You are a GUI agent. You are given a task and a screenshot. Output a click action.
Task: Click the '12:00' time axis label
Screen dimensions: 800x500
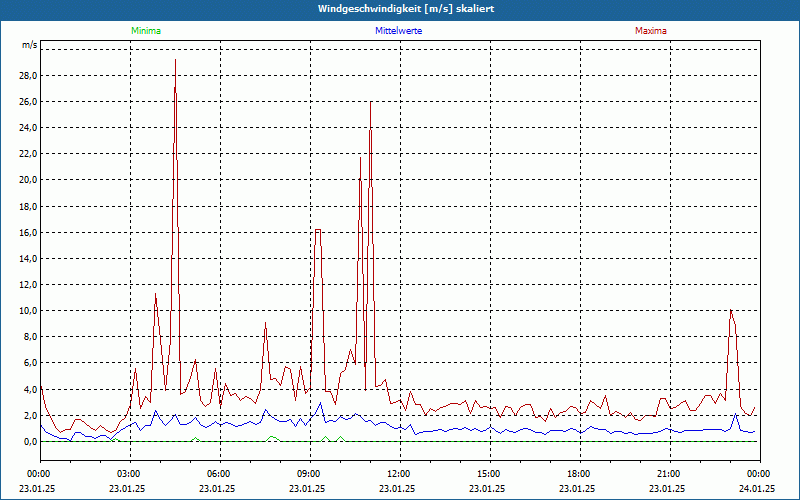coord(400,474)
